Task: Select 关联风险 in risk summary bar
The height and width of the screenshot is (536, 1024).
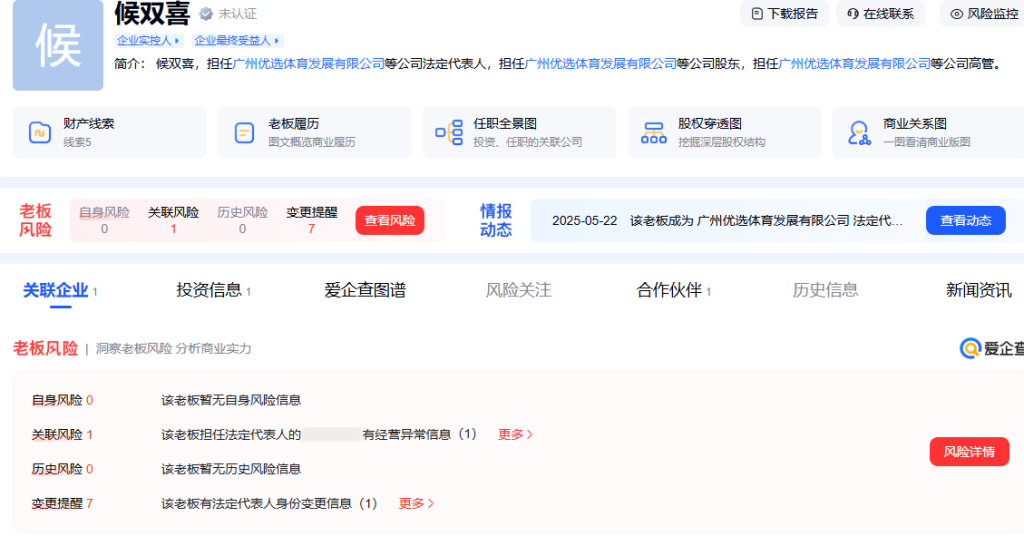Action: 173,220
